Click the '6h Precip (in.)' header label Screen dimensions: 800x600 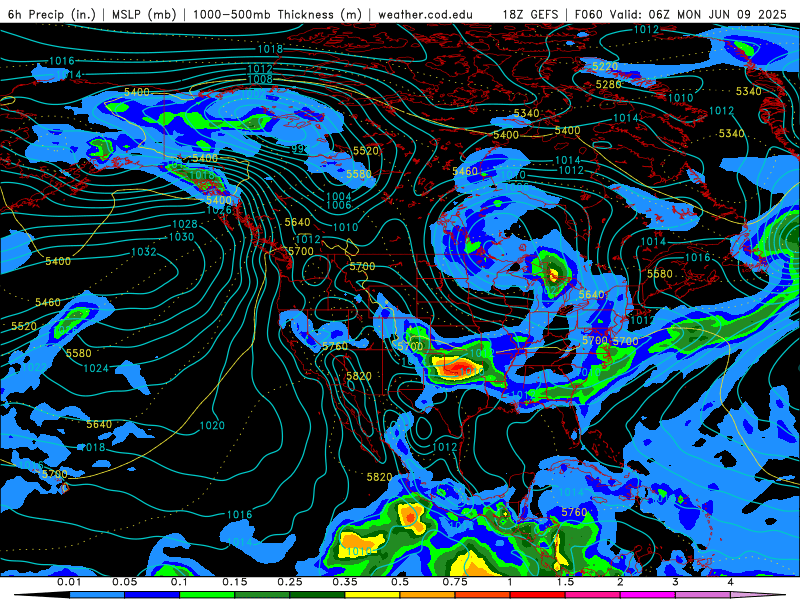[52, 14]
